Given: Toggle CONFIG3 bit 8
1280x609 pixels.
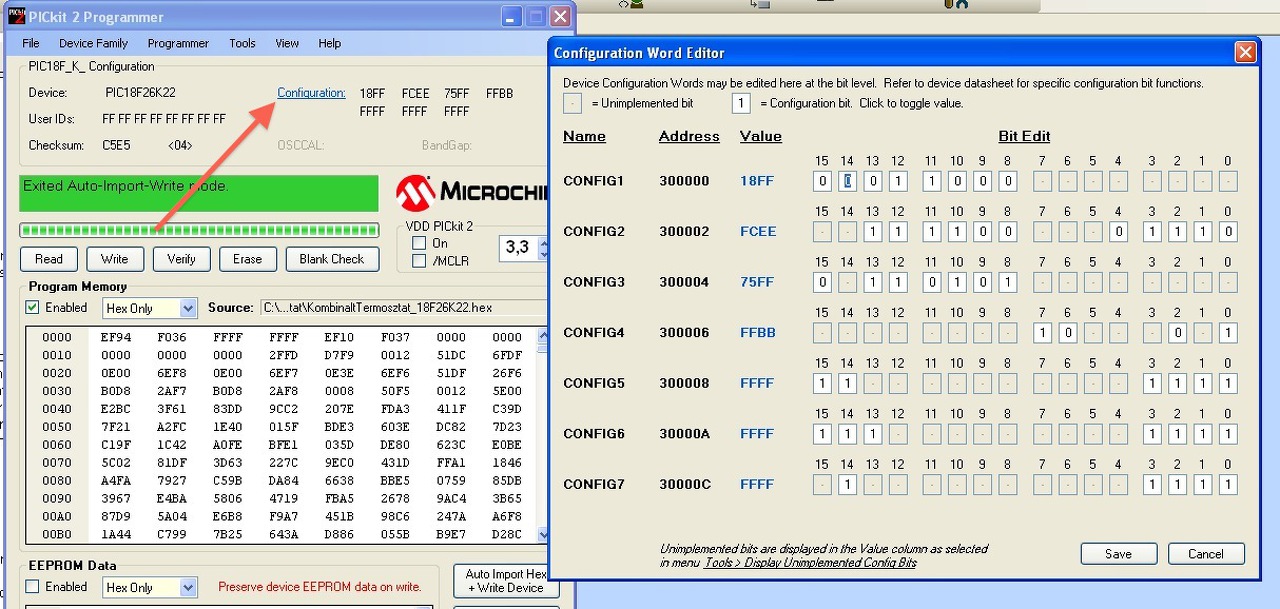Looking at the screenshot, I should pos(1007,282).
